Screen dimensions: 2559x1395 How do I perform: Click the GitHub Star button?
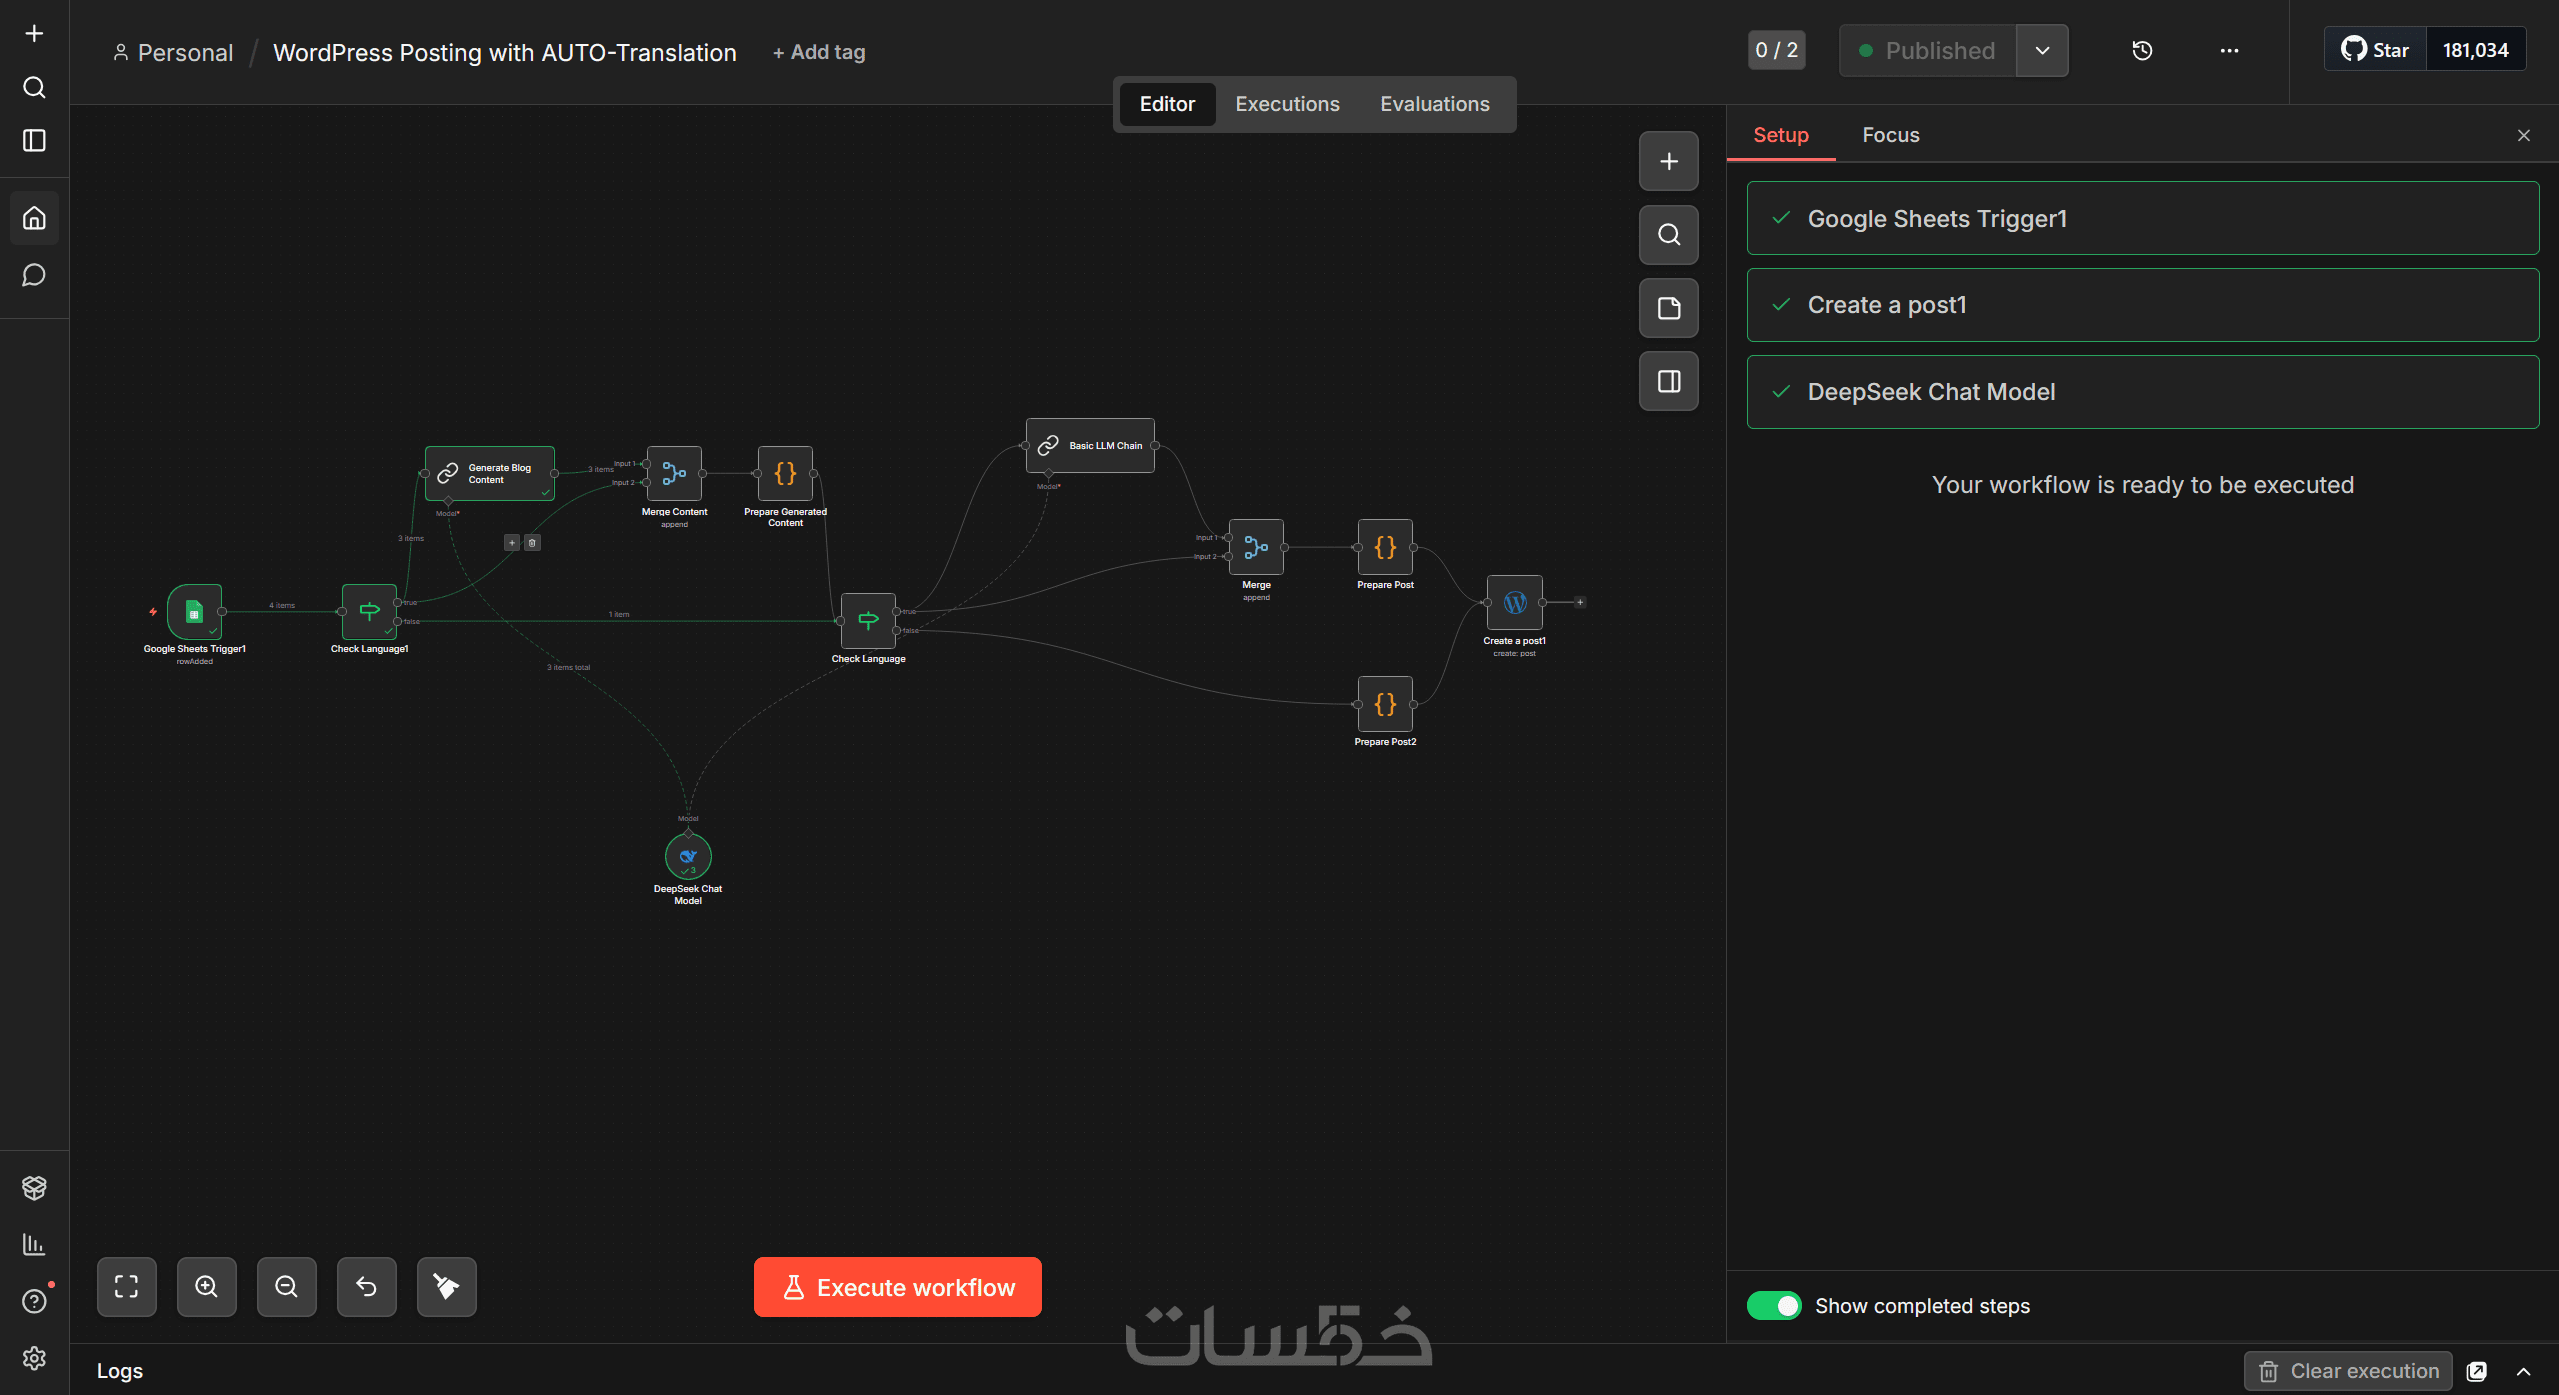2375,50
